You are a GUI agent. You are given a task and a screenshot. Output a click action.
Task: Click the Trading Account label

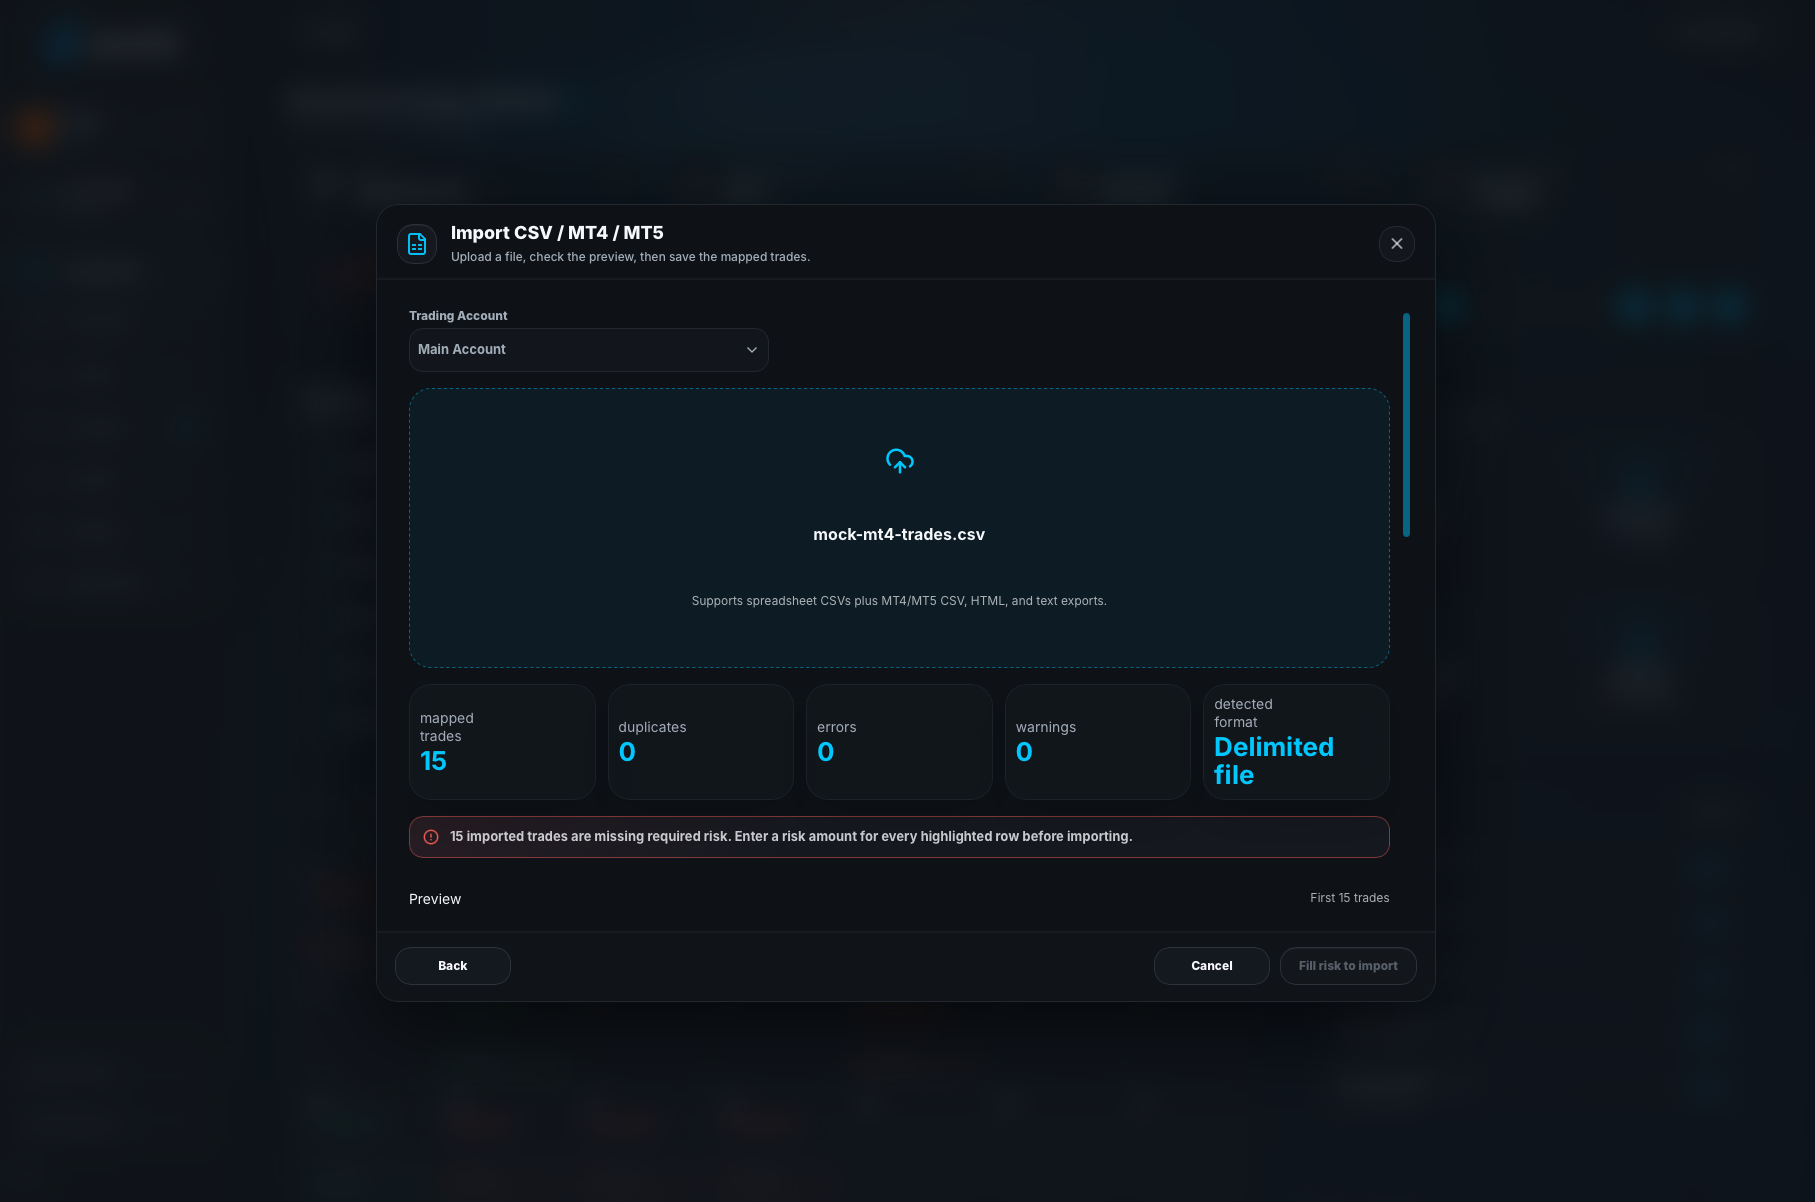pos(458,316)
